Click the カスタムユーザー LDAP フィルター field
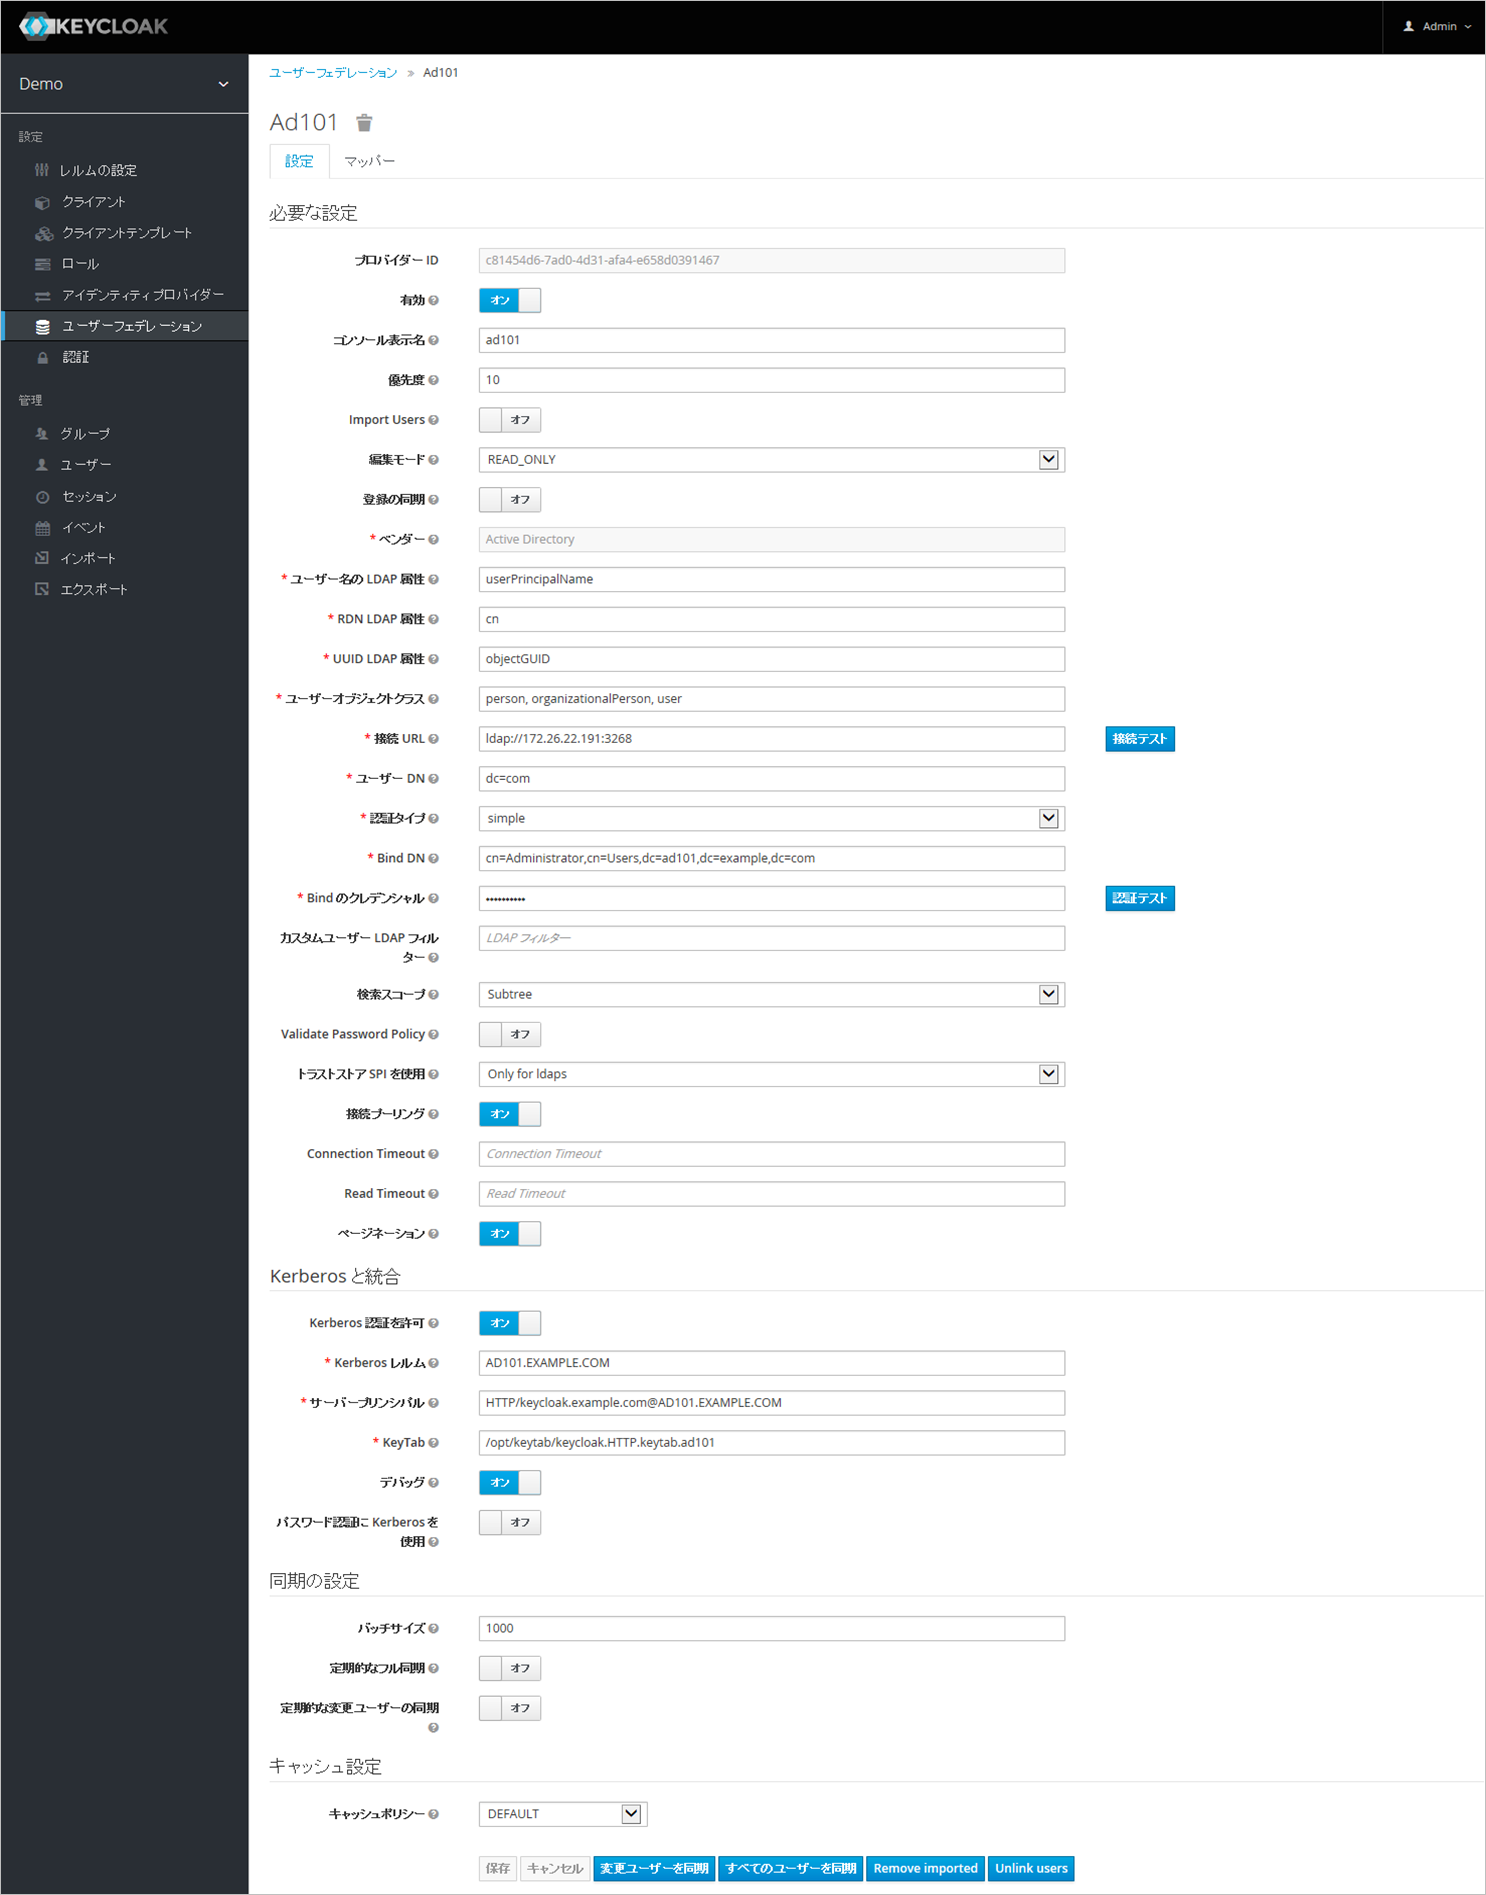 (x=771, y=938)
